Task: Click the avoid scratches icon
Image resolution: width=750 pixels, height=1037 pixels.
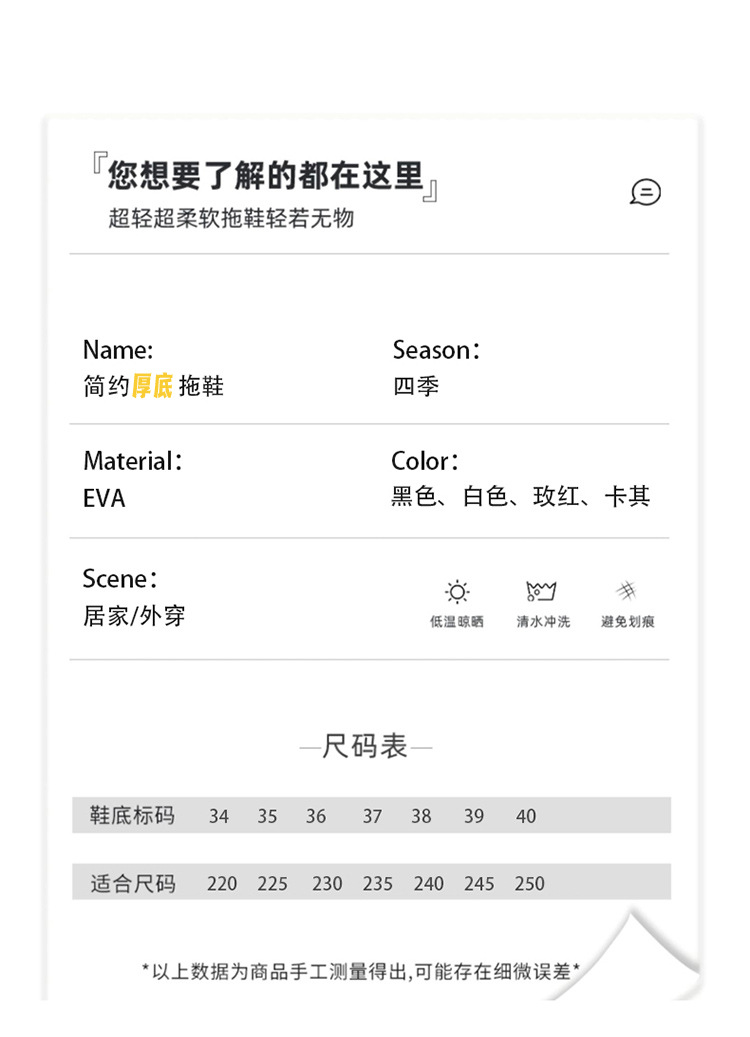Action: [626, 590]
